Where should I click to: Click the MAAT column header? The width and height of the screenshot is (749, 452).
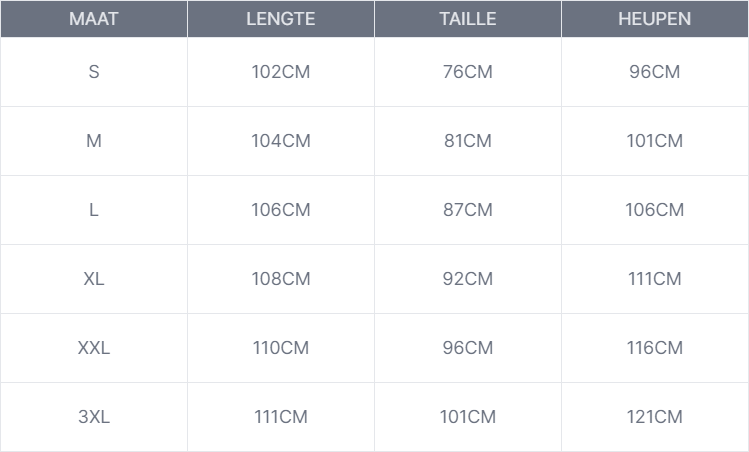tap(94, 19)
